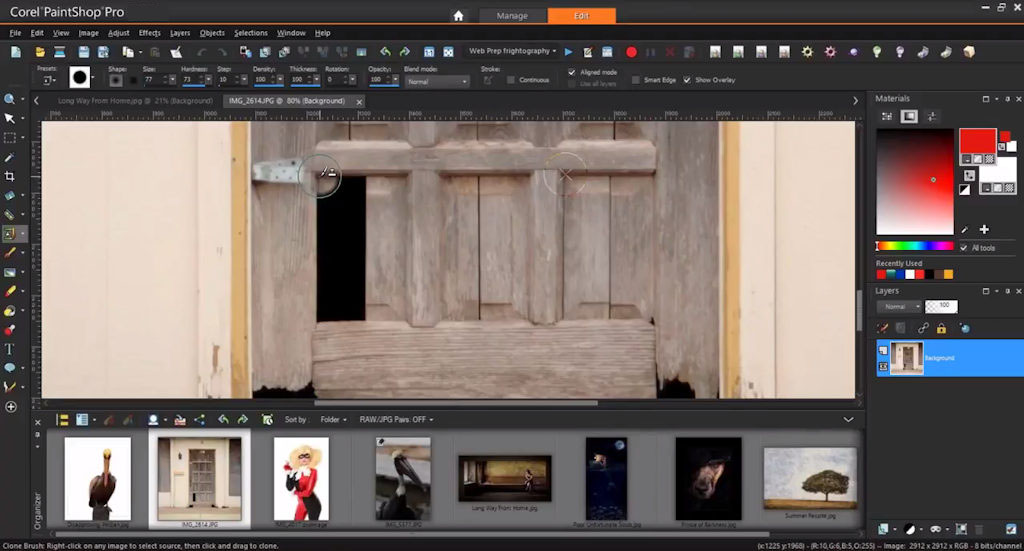Rotate left using Organizer blue arrow

(223, 420)
